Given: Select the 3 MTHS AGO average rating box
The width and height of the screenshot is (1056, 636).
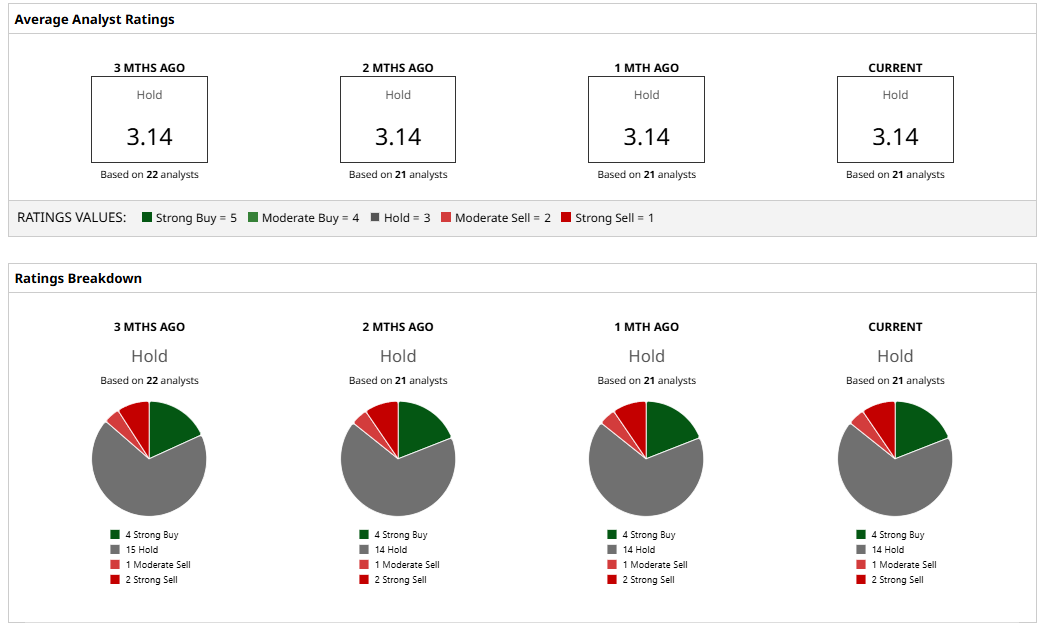Looking at the screenshot, I should [x=150, y=119].
